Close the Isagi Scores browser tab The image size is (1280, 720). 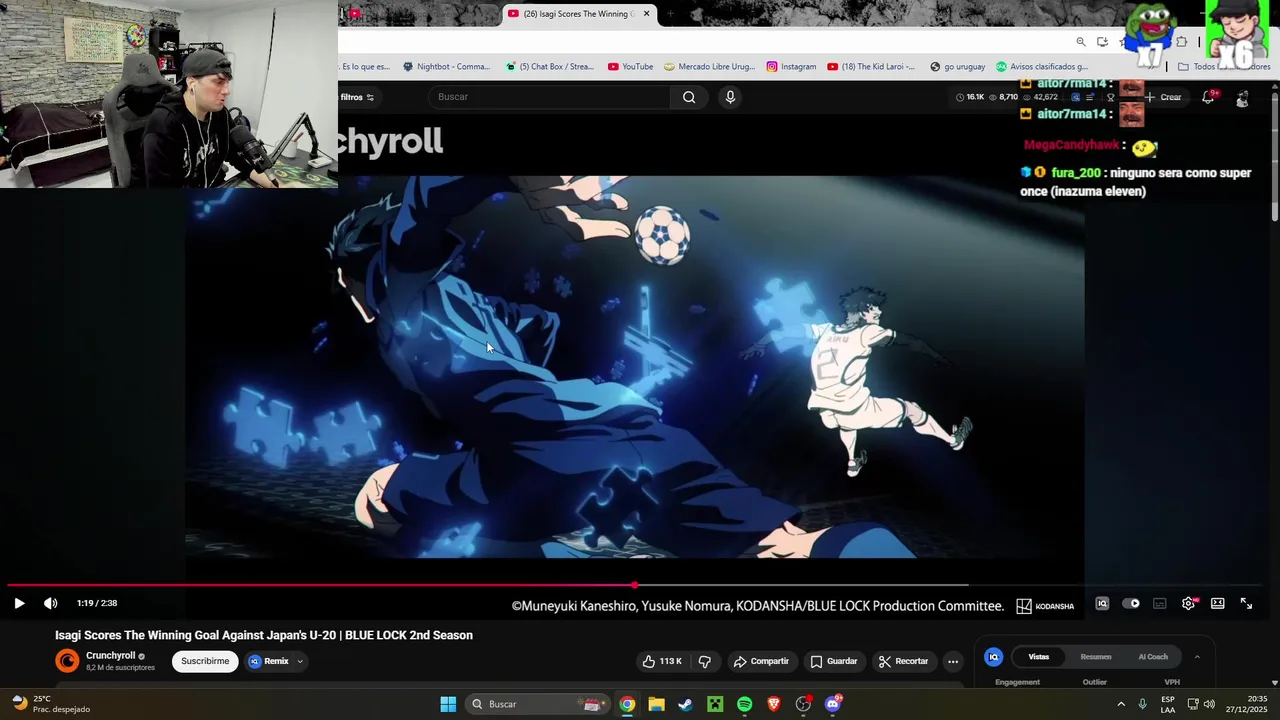pos(646,14)
